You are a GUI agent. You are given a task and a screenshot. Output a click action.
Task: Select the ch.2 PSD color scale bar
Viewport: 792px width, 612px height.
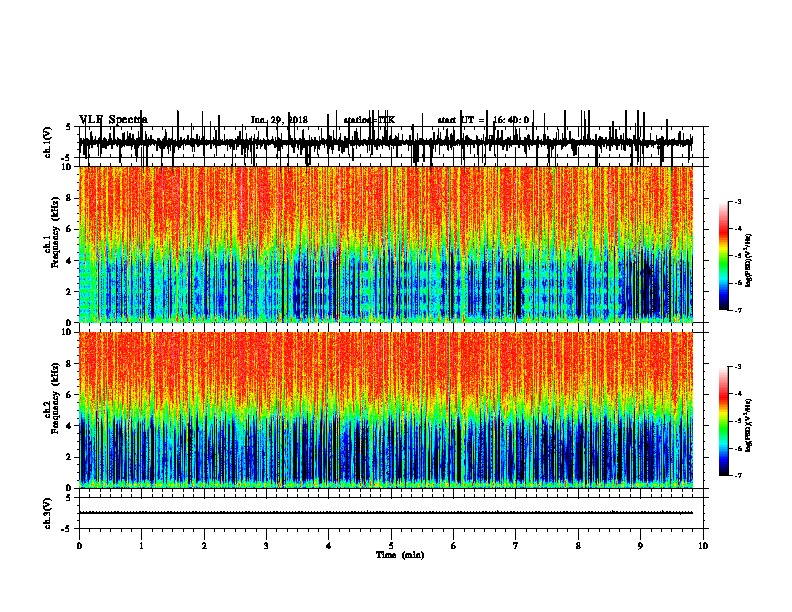point(724,421)
